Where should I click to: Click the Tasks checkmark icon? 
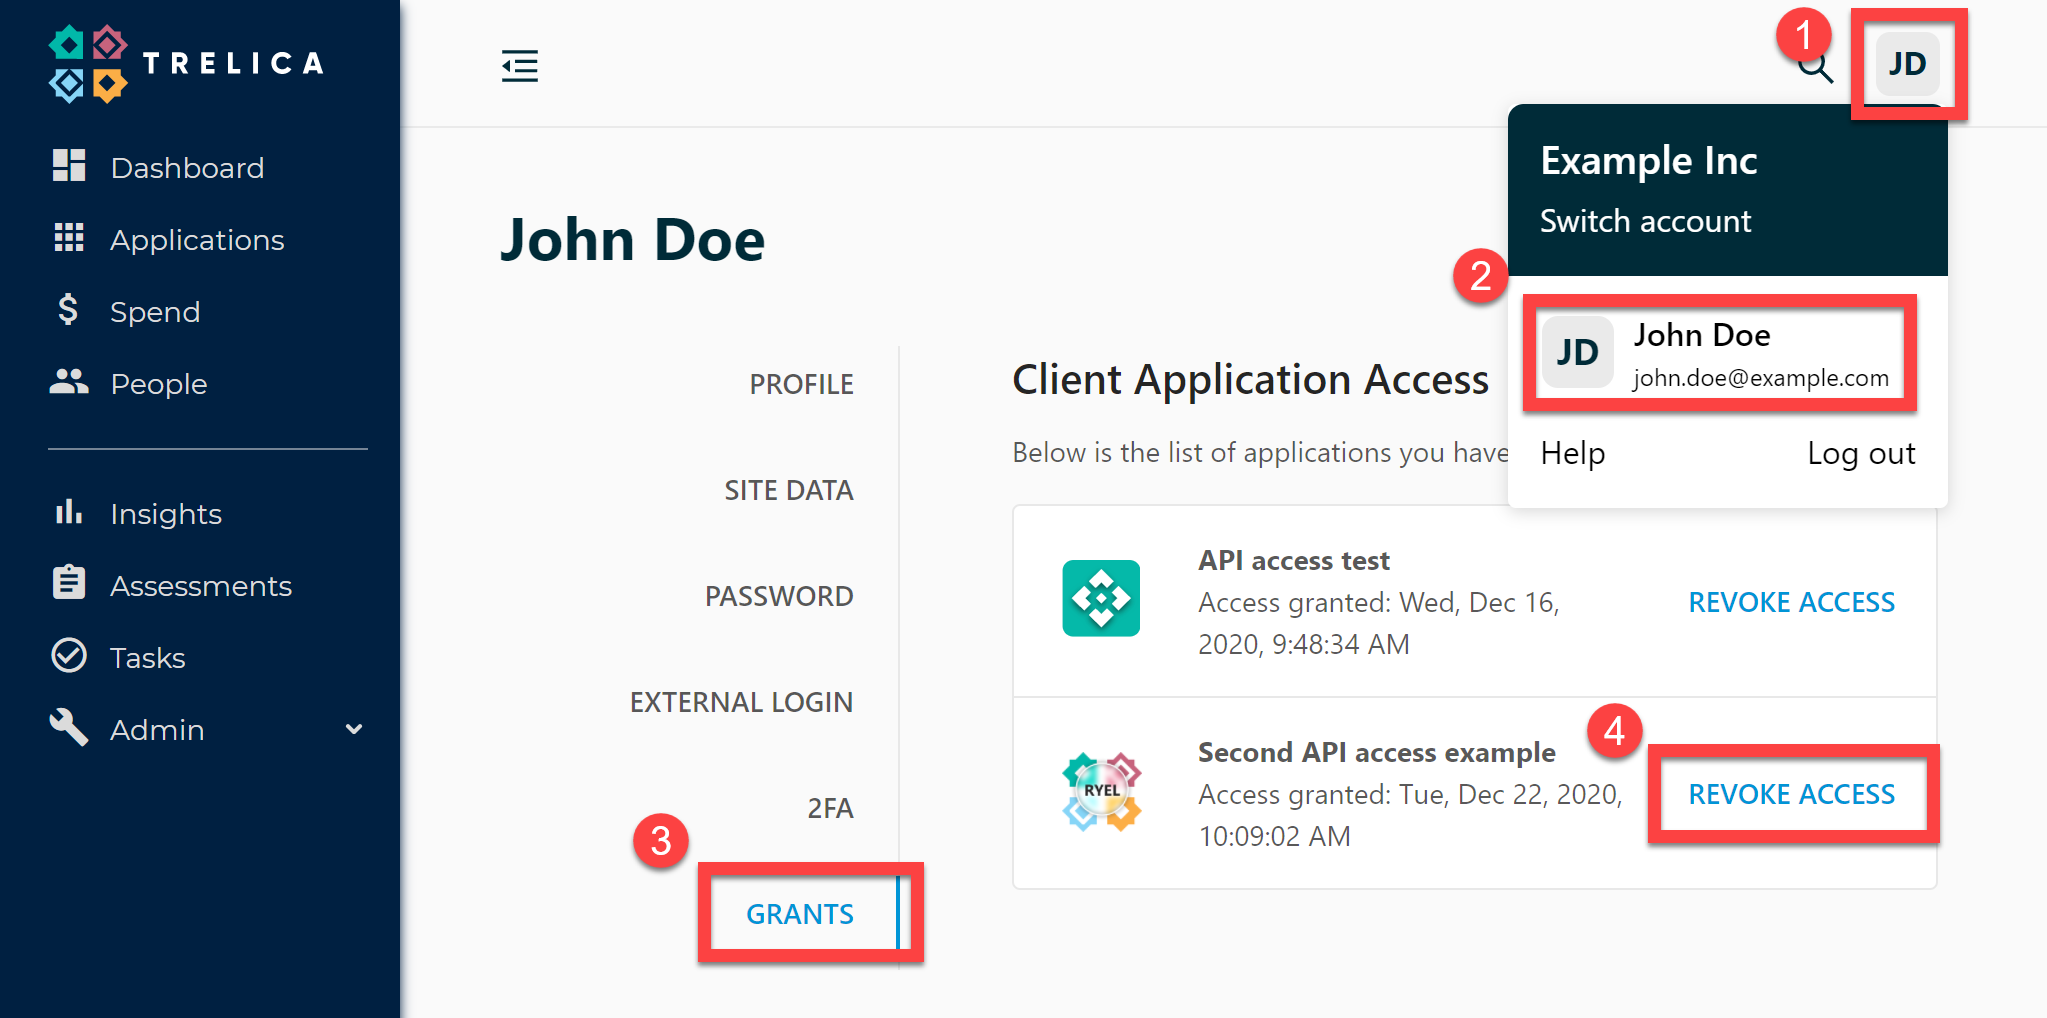(69, 656)
